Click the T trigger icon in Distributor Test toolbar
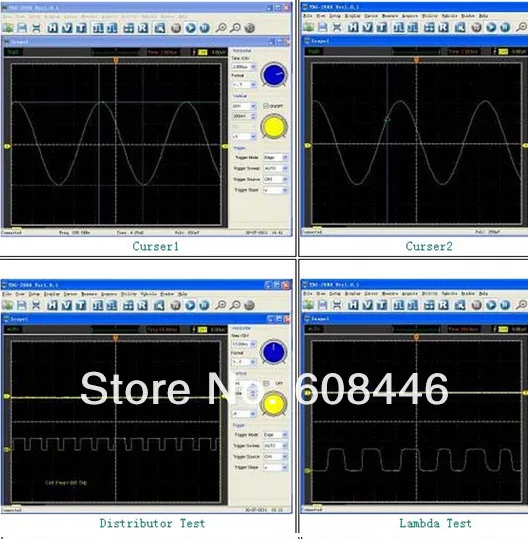528x539 pixels. [x=81, y=305]
